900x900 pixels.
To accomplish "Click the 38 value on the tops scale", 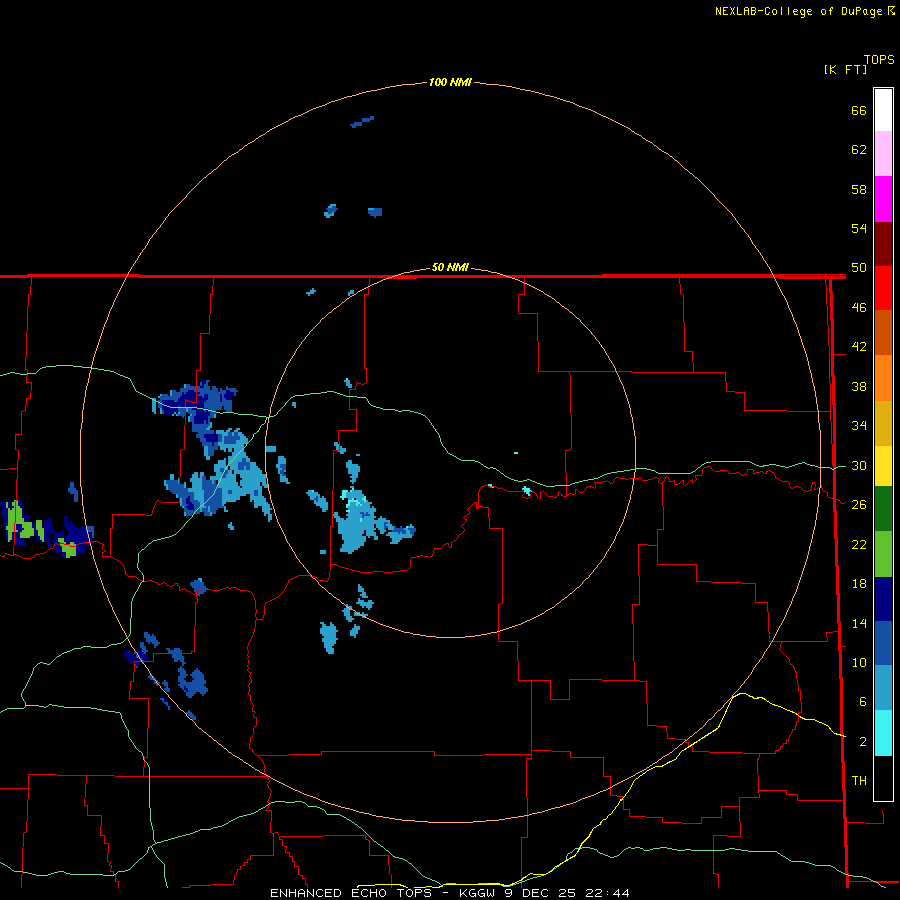I will [859, 386].
